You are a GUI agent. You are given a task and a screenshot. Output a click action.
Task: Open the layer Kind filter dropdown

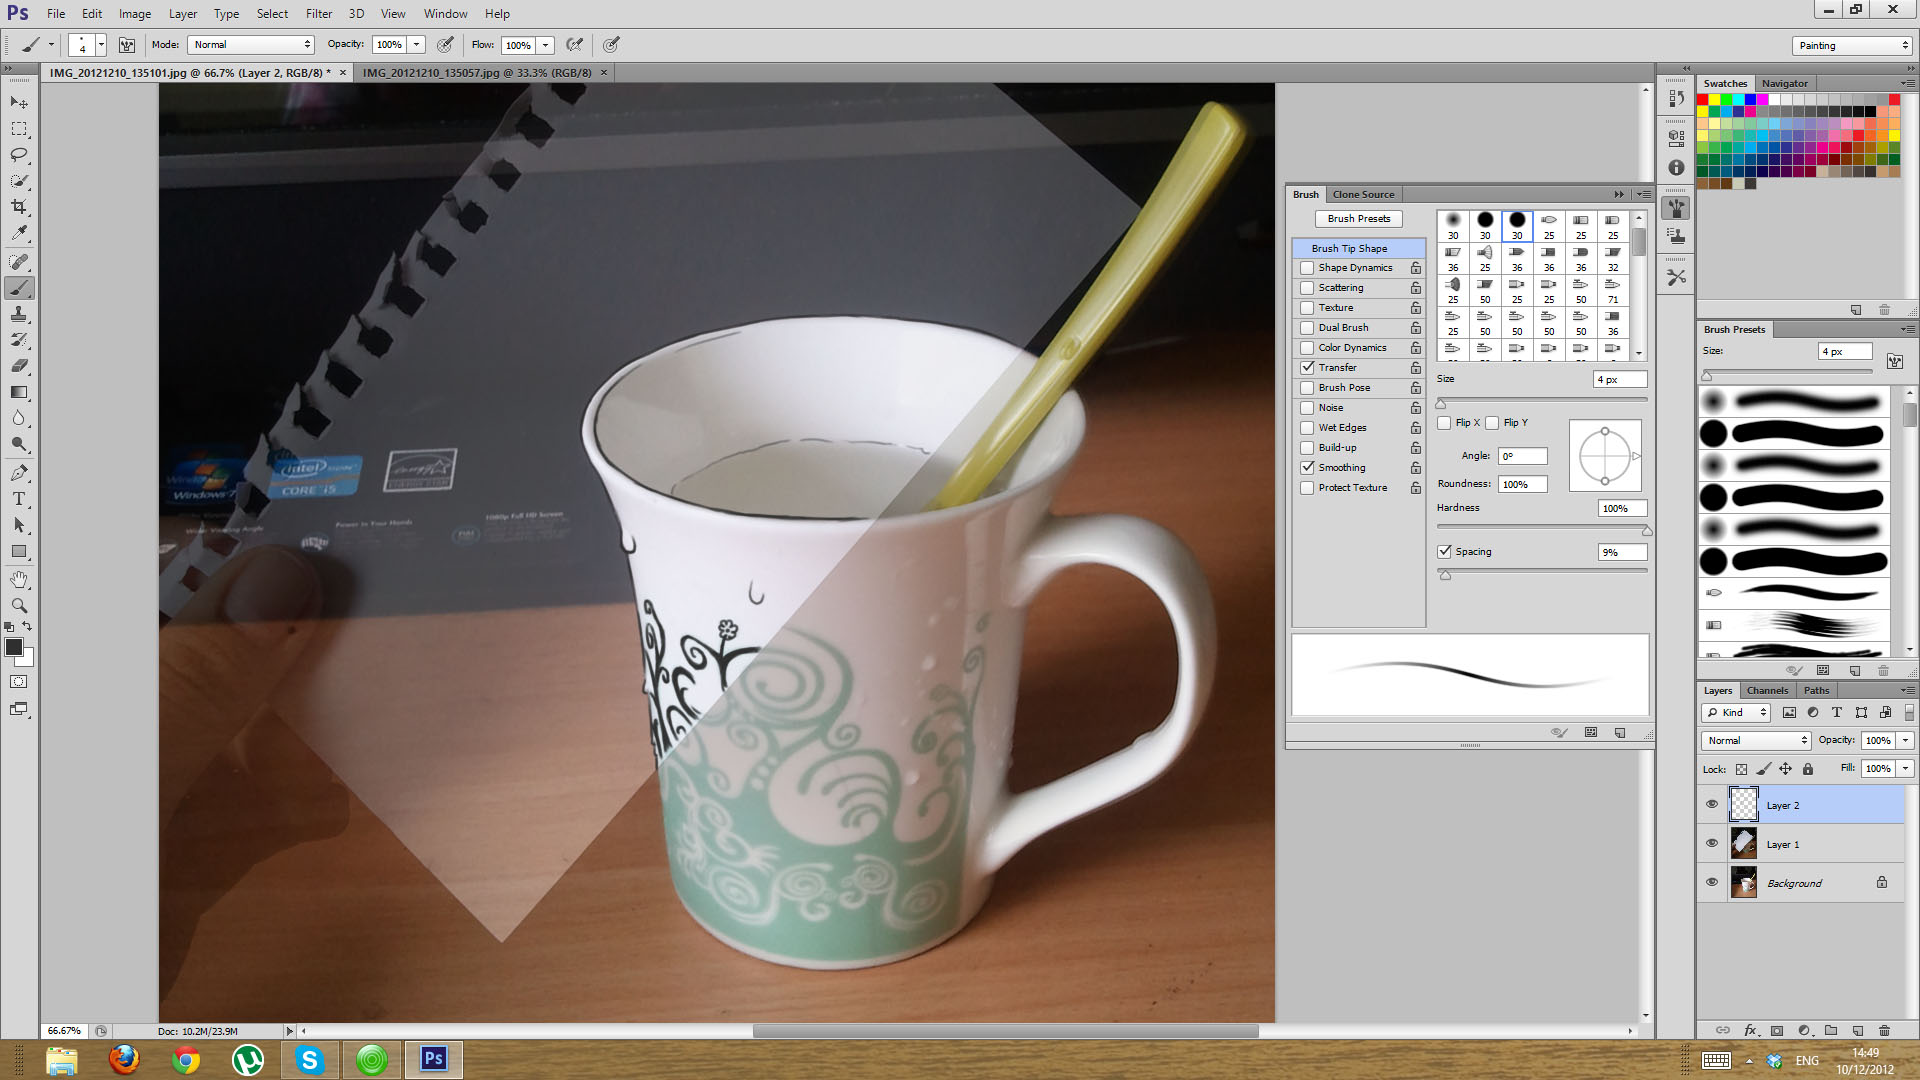click(x=1737, y=713)
